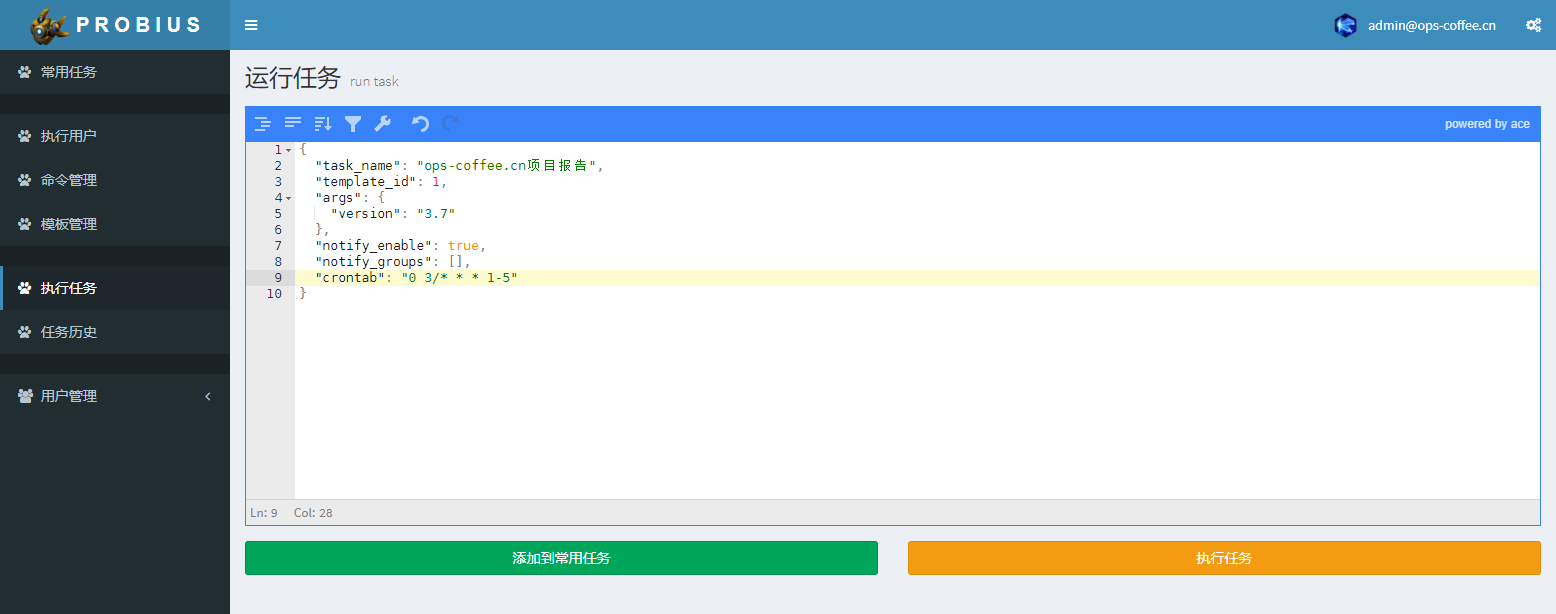1556x614 pixels.
Task: Undo the last edit in the editor
Action: pos(421,124)
